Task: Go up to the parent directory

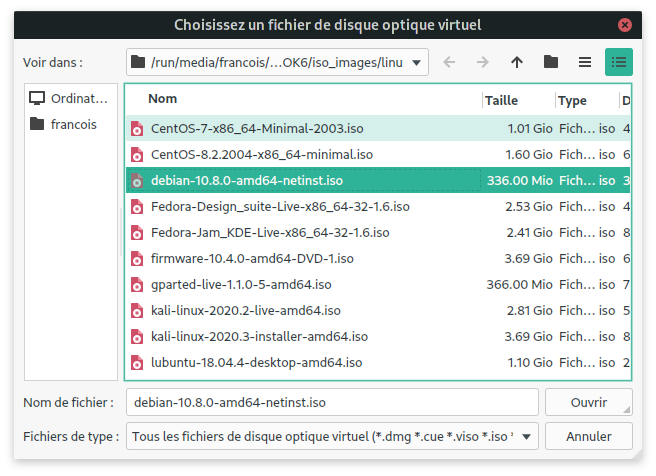Action: [517, 62]
